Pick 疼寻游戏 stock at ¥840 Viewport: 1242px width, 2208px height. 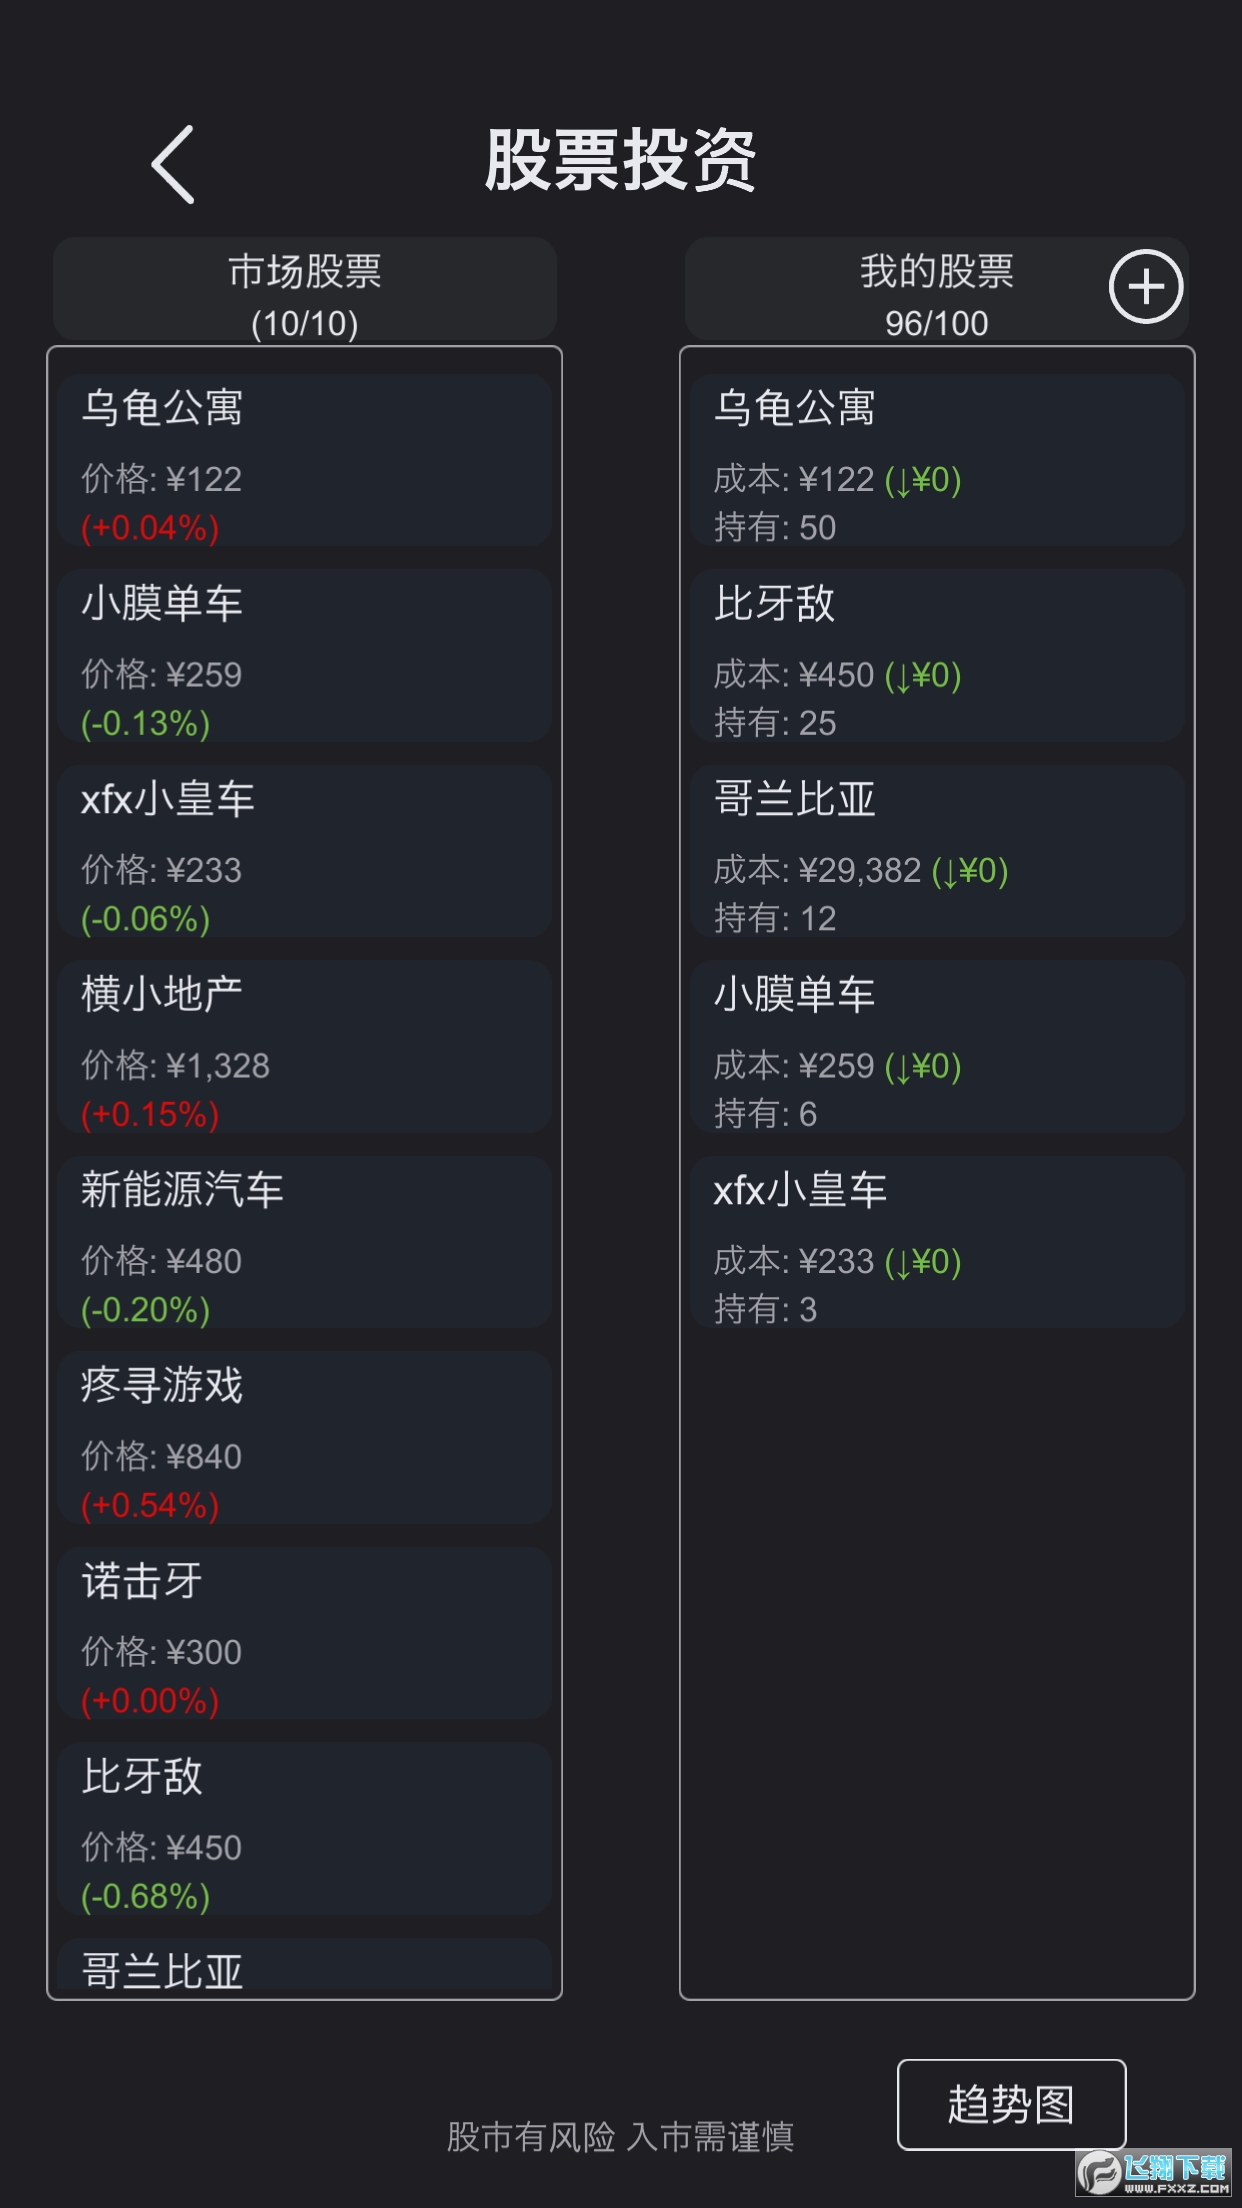(x=305, y=1438)
